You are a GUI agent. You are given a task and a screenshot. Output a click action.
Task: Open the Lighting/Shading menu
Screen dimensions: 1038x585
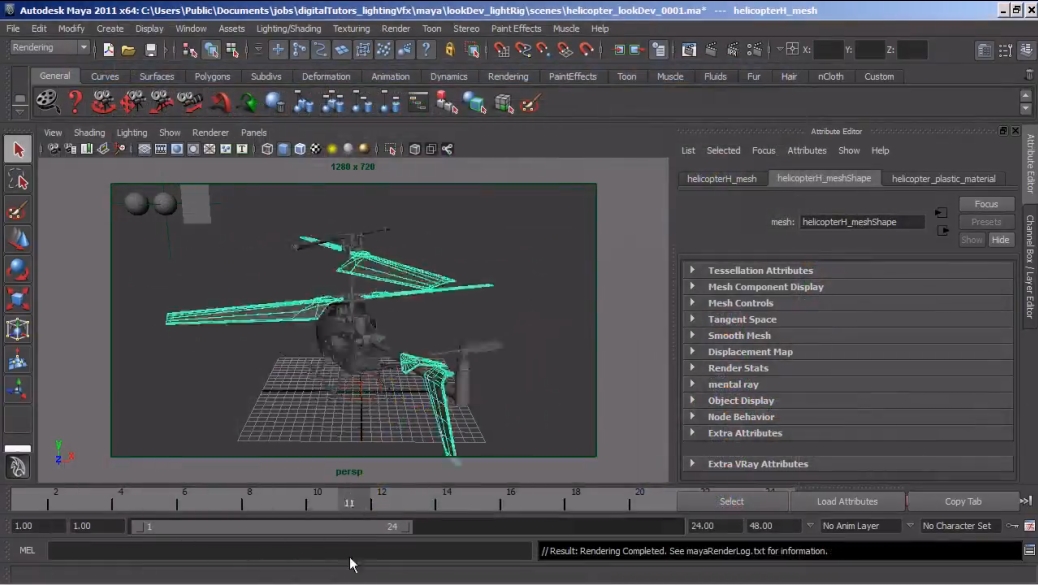[x=289, y=28]
